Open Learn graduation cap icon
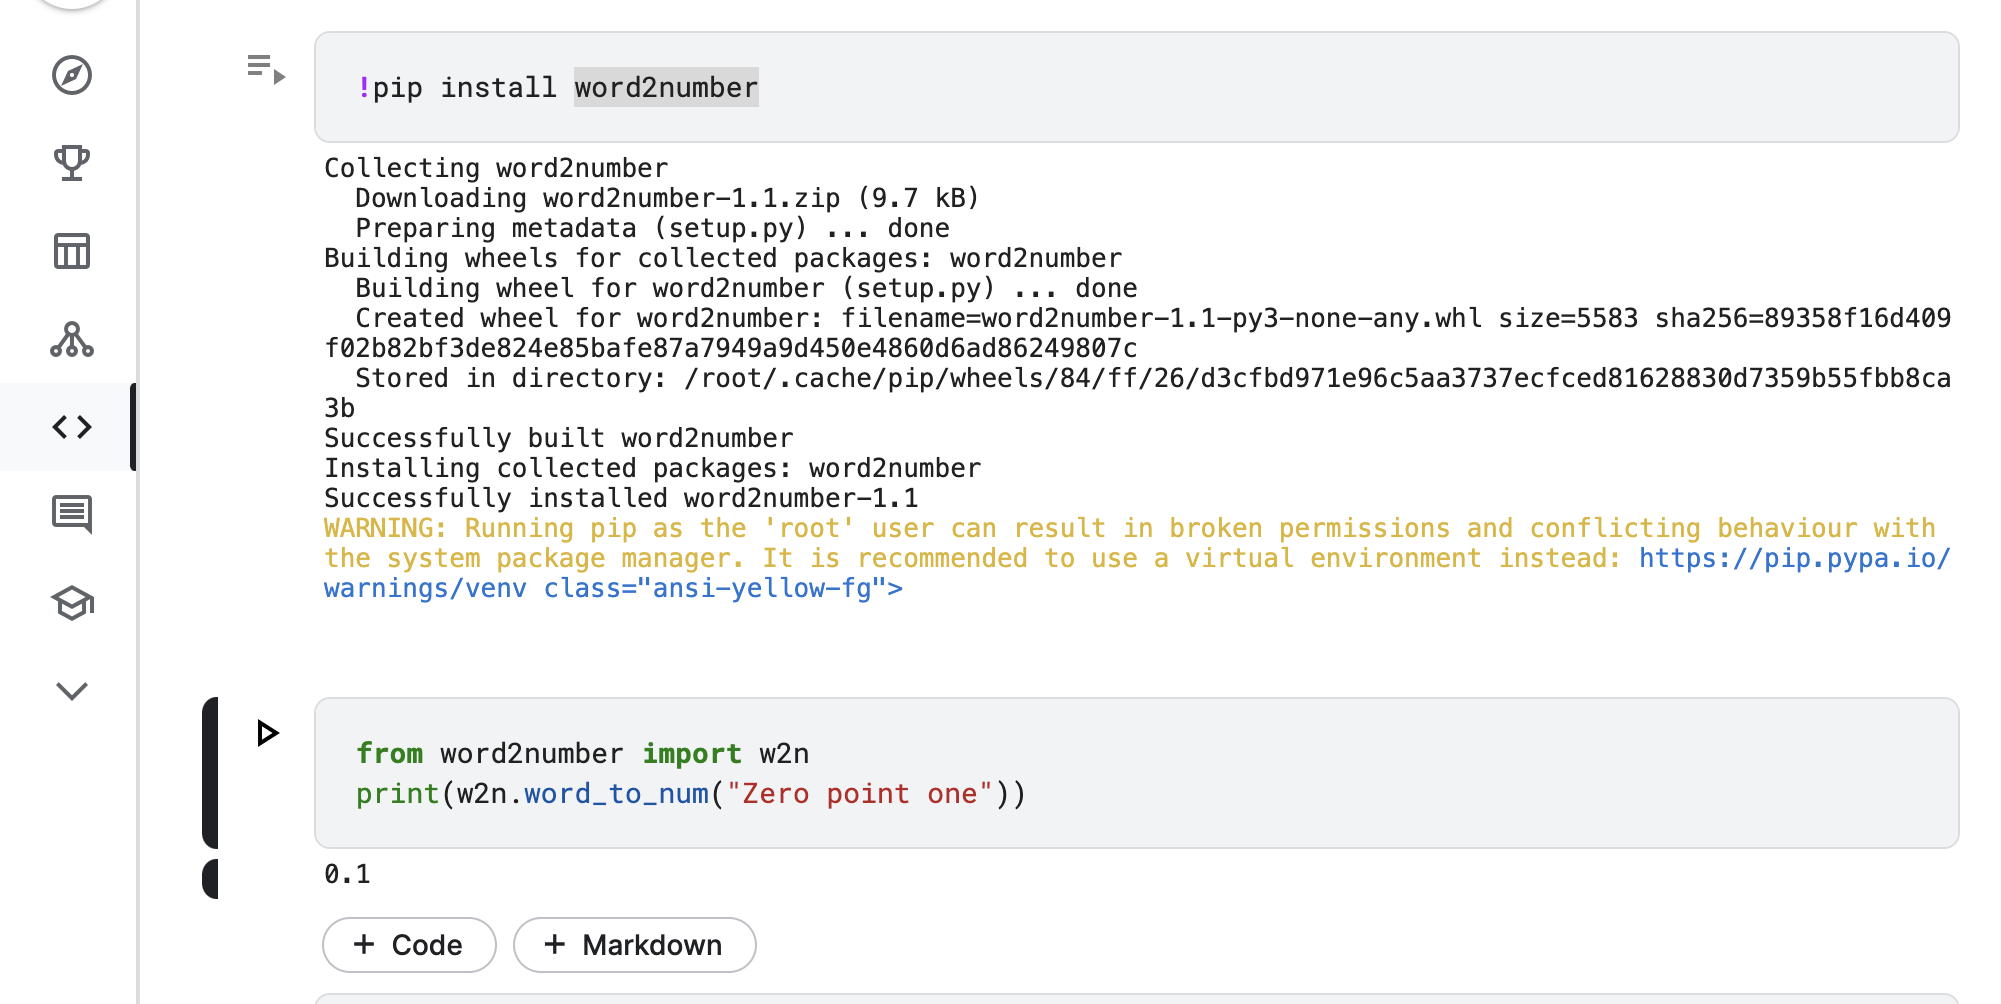2001x1004 pixels. point(72,603)
